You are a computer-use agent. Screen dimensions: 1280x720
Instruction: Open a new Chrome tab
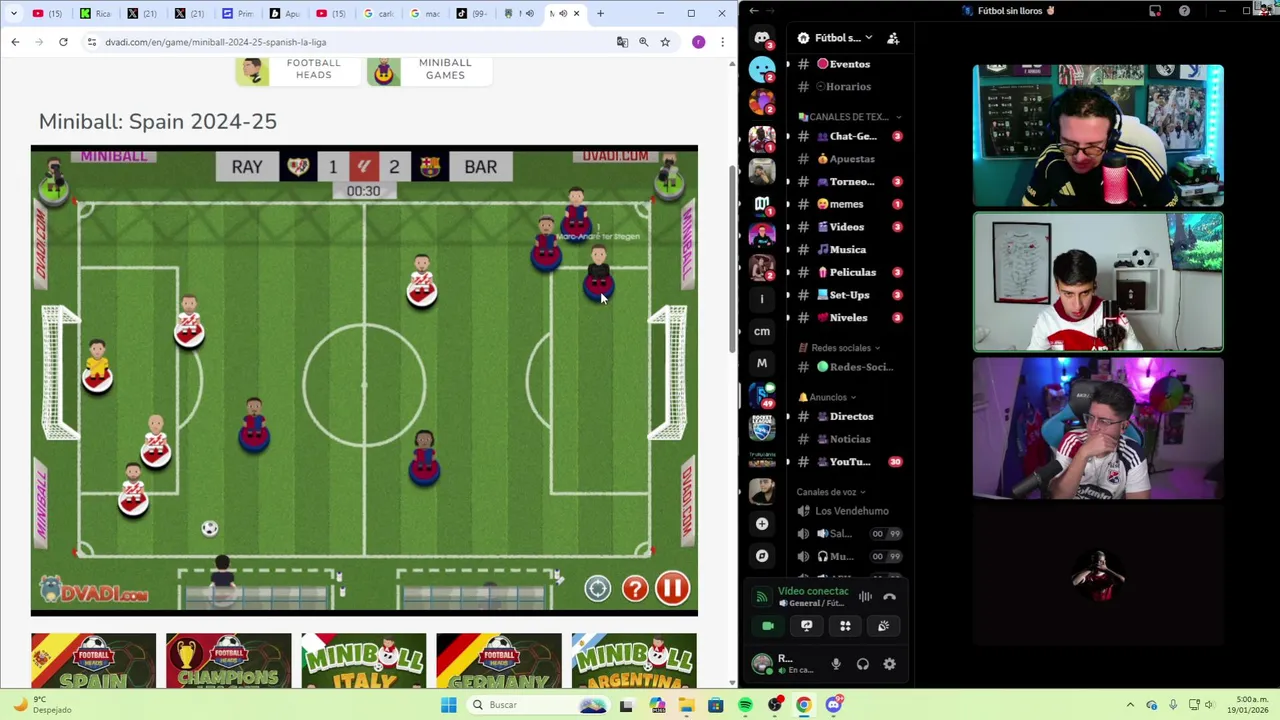[x=600, y=14]
